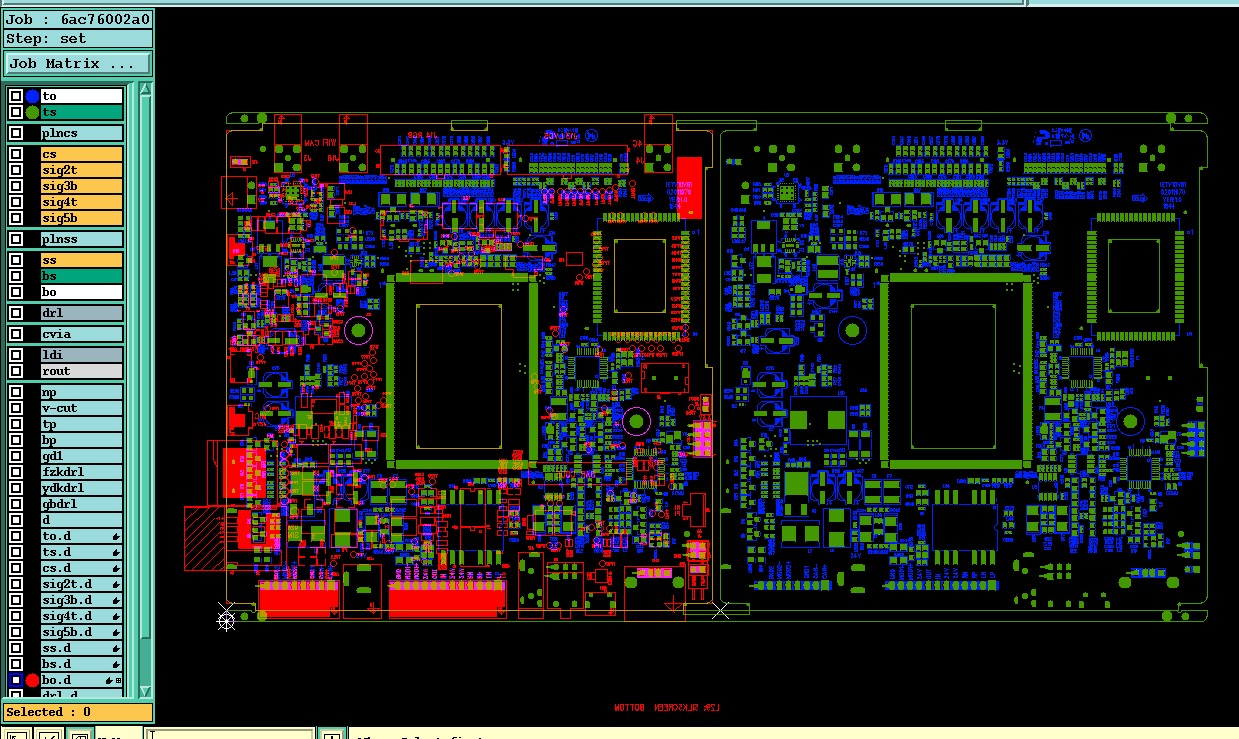
Task: Select the bo layer name
Action: click(x=81, y=292)
